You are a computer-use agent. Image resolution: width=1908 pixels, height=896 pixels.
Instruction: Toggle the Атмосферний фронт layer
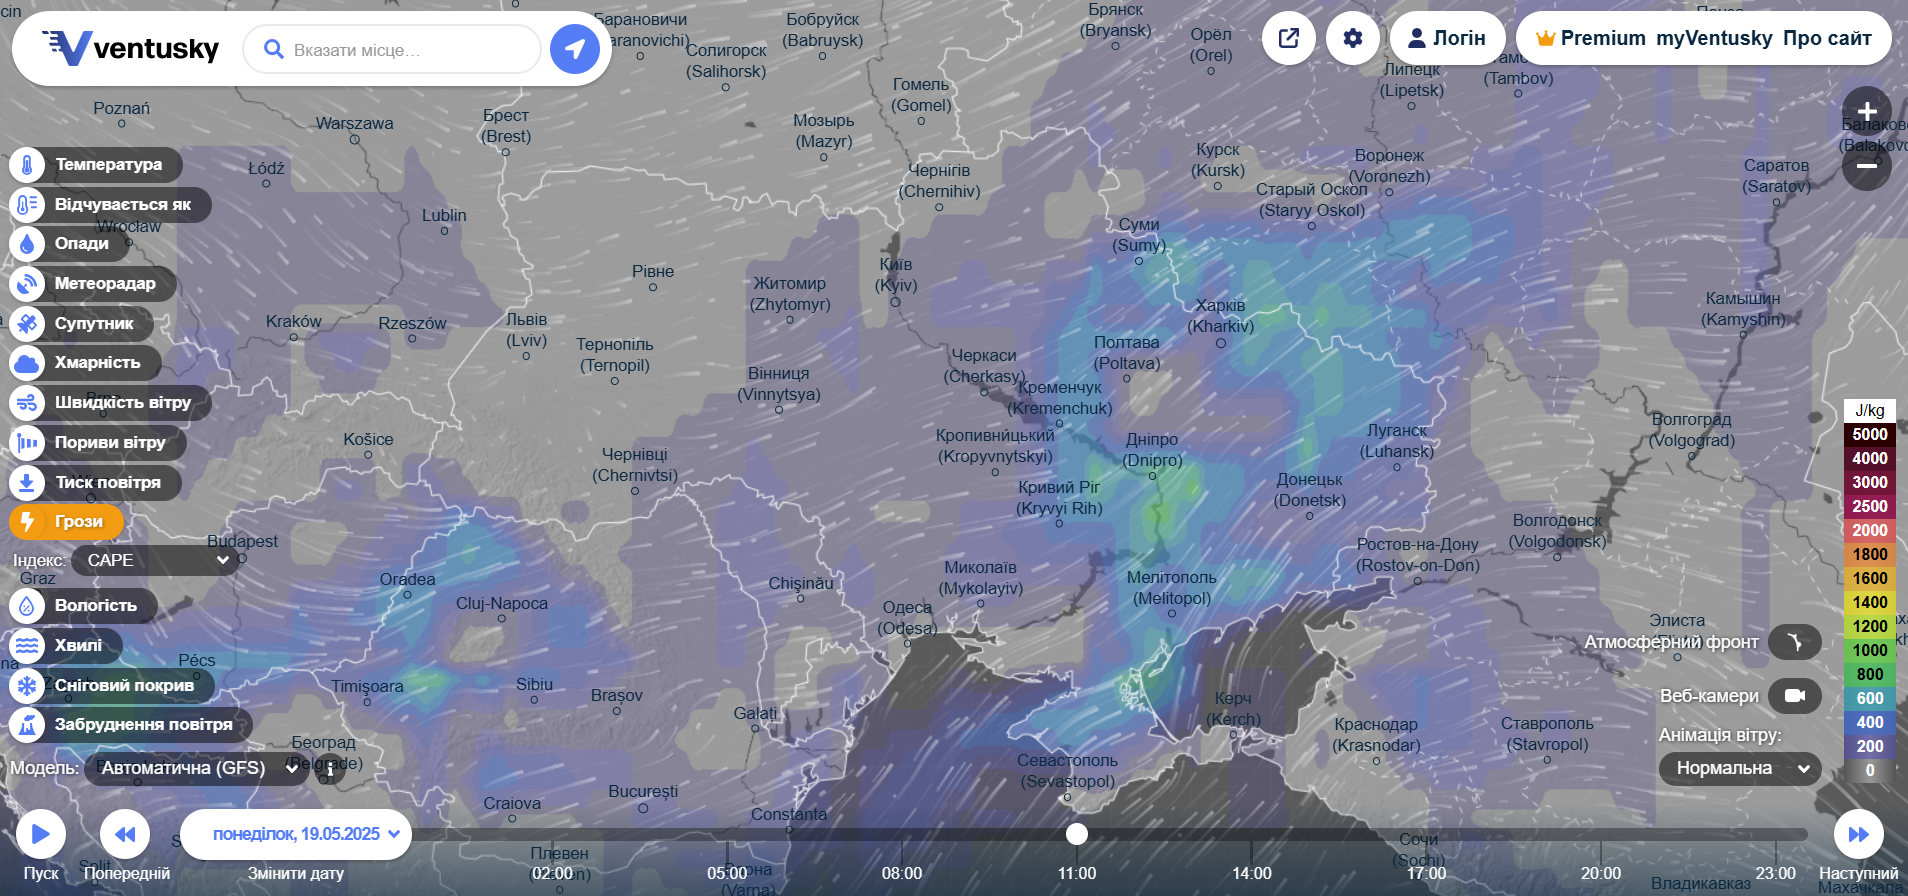coord(1794,642)
